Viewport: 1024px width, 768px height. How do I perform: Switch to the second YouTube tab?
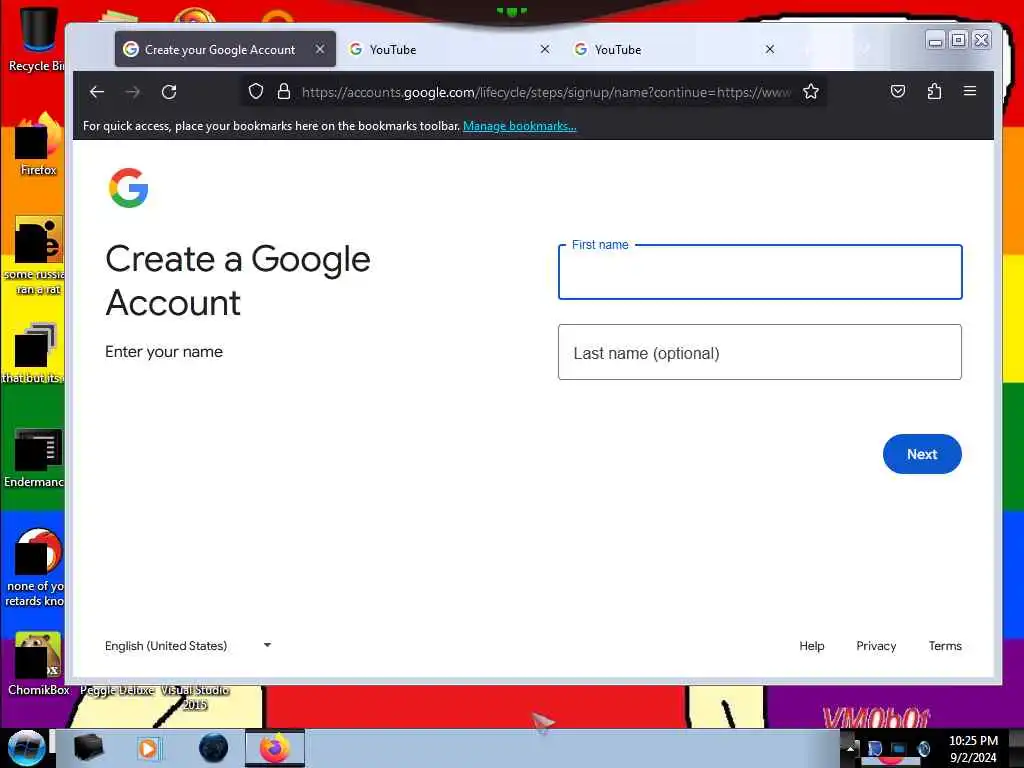pyautogui.click(x=675, y=49)
